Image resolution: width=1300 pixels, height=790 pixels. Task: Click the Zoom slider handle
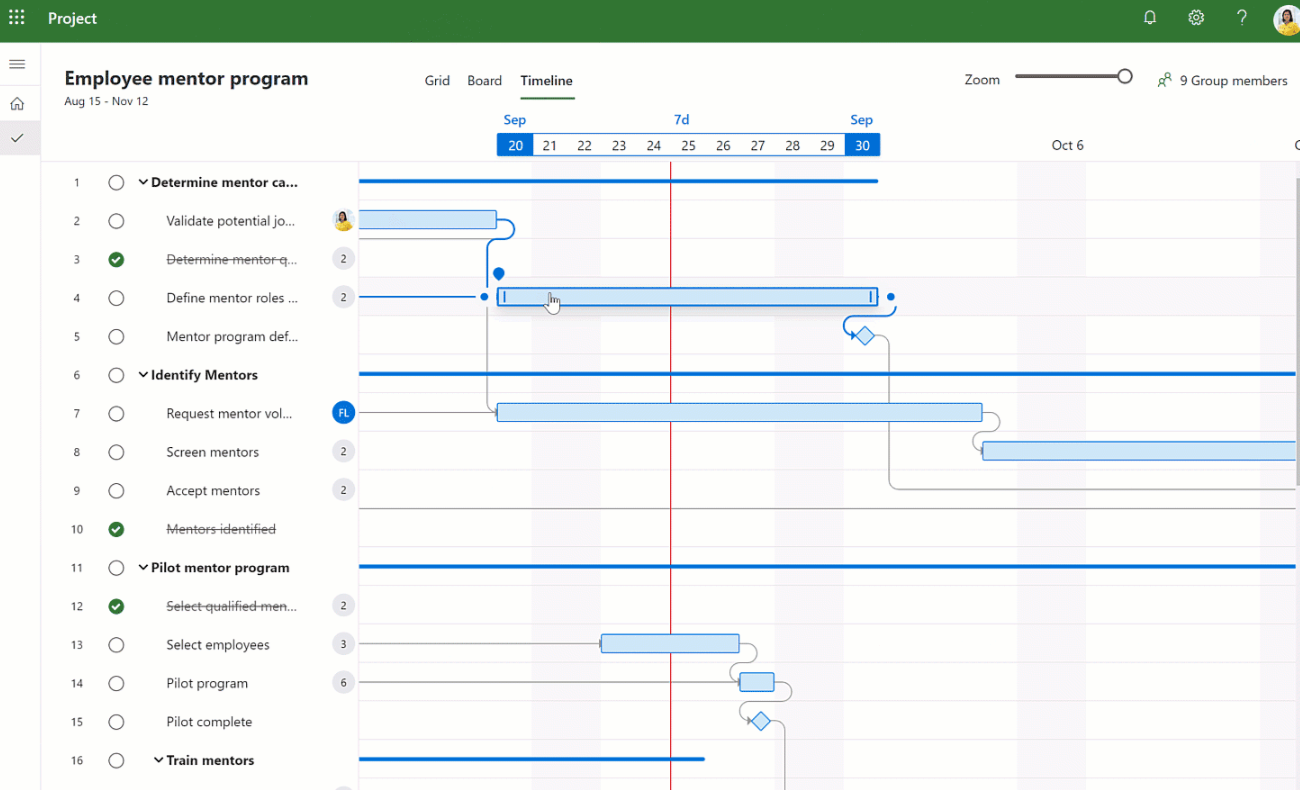tap(1125, 77)
